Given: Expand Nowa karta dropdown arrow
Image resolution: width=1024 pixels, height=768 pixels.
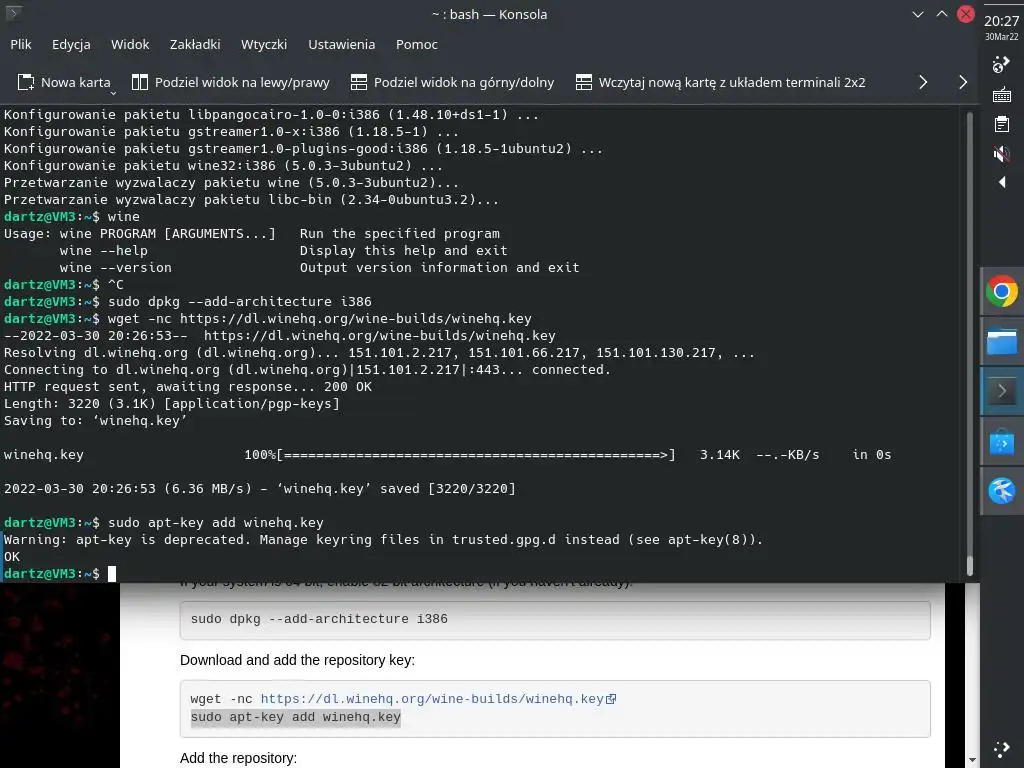Looking at the screenshot, I should 113,93.
